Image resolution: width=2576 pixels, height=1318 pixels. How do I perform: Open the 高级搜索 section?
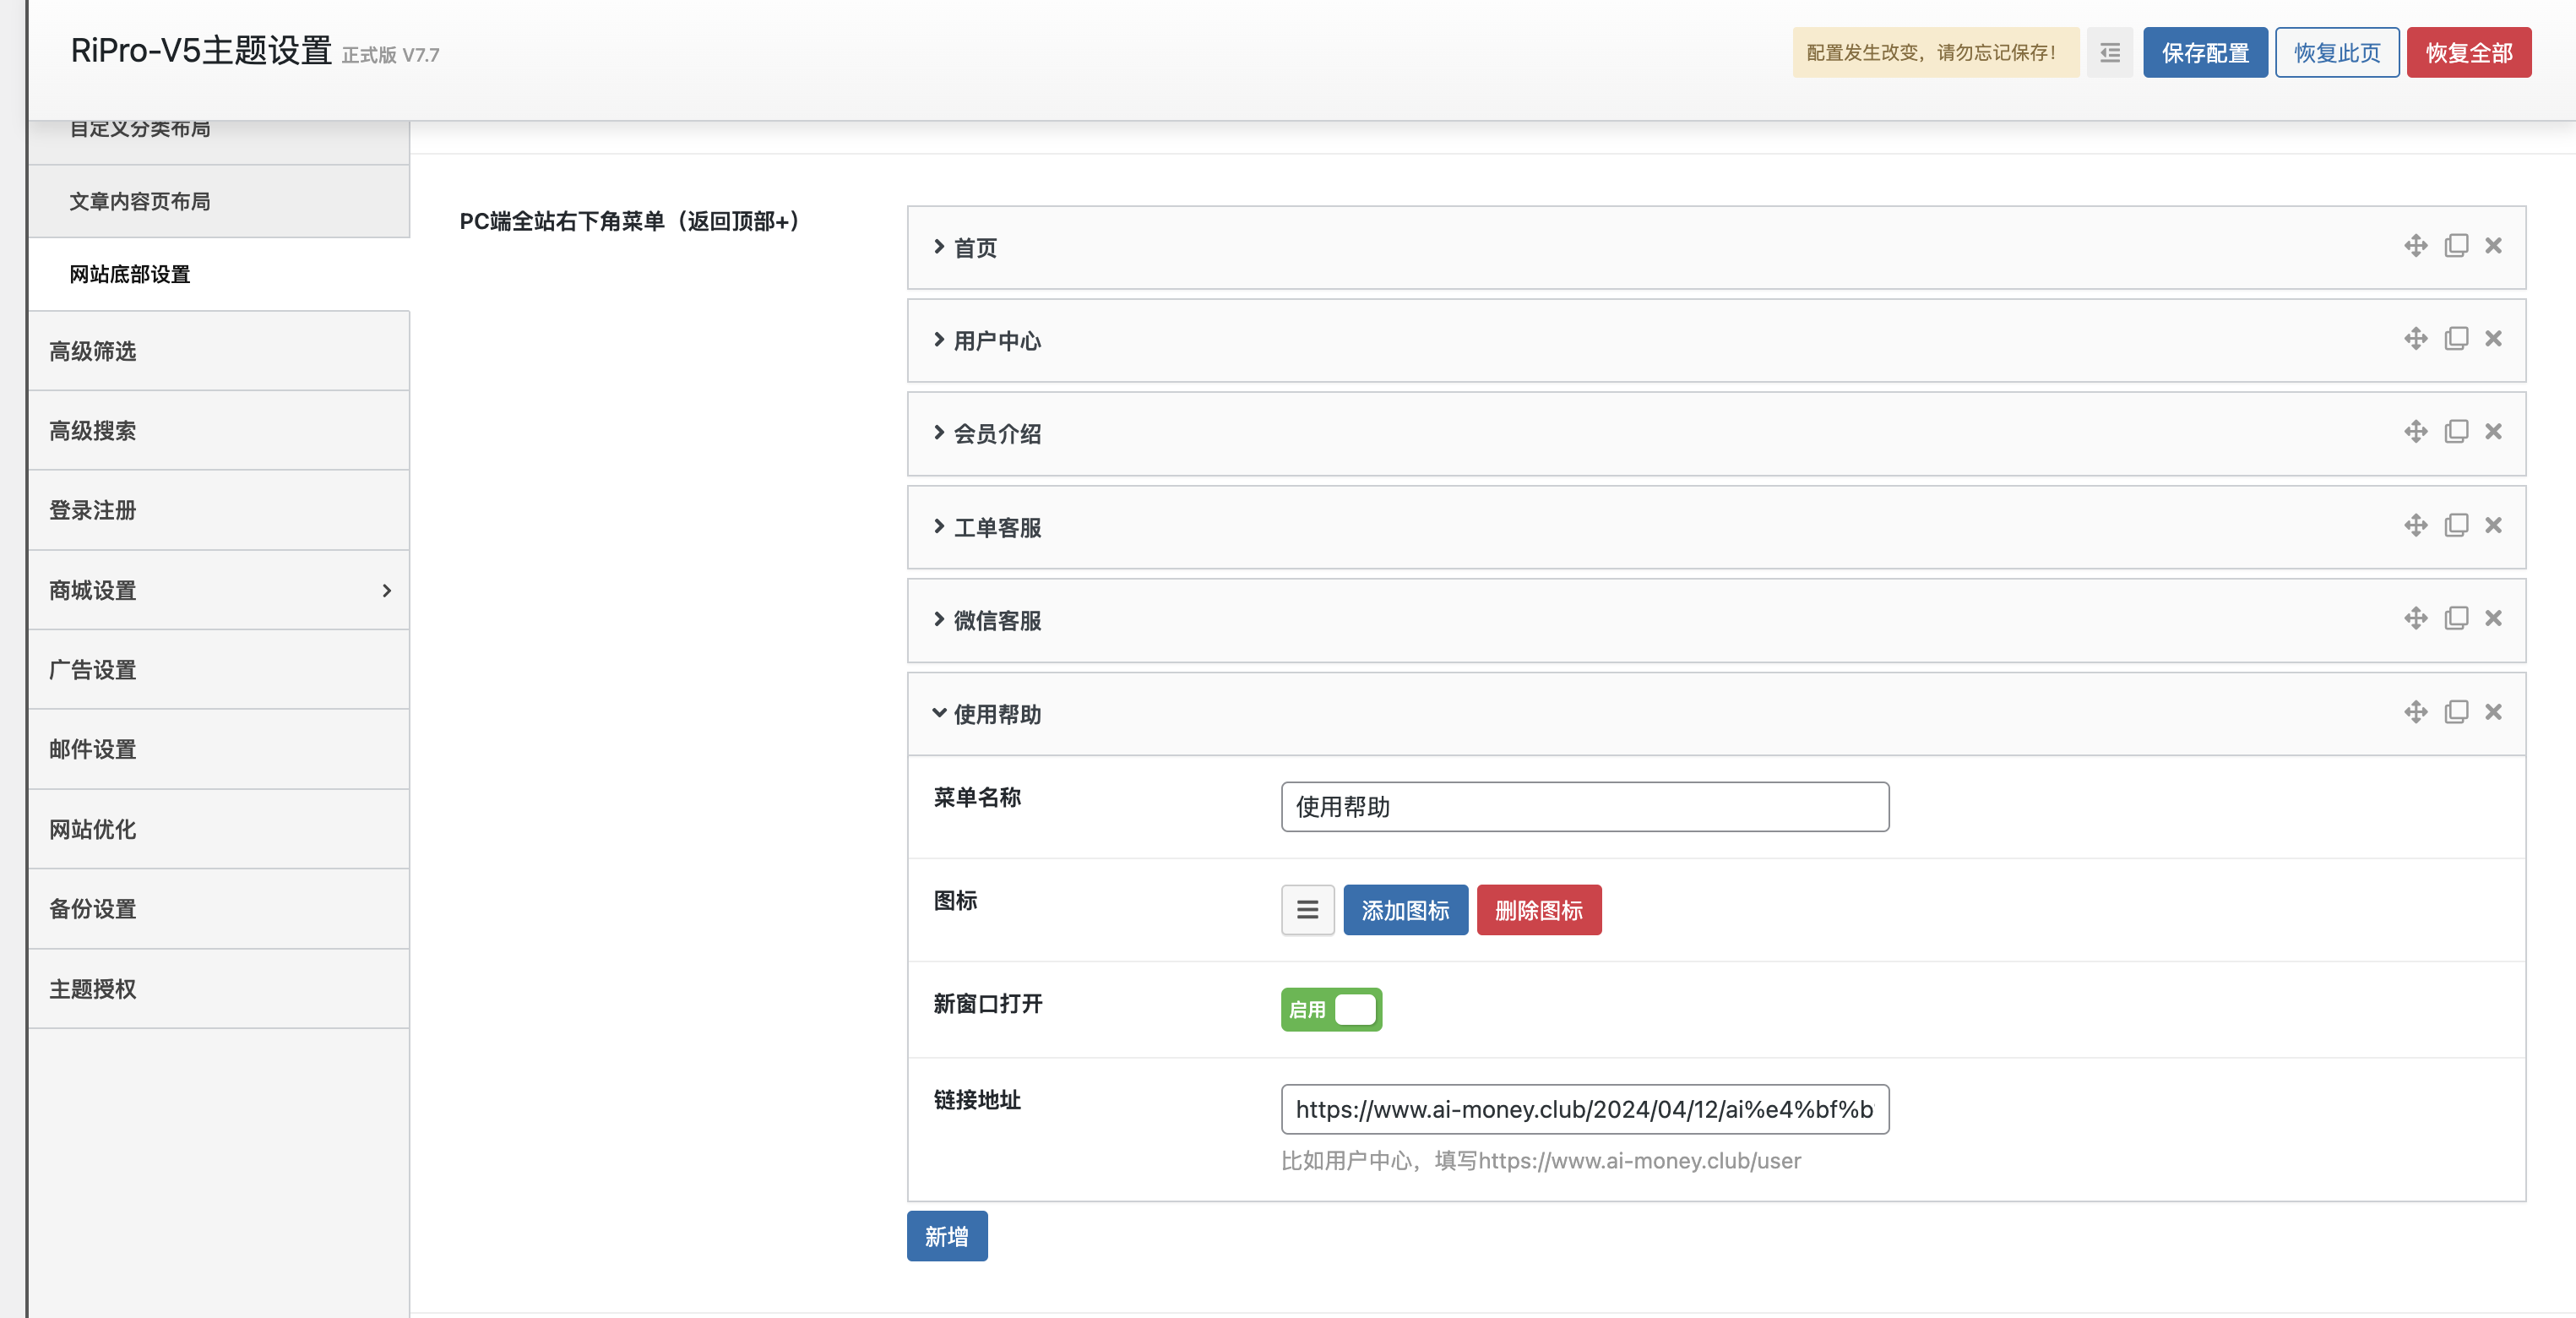(219, 431)
